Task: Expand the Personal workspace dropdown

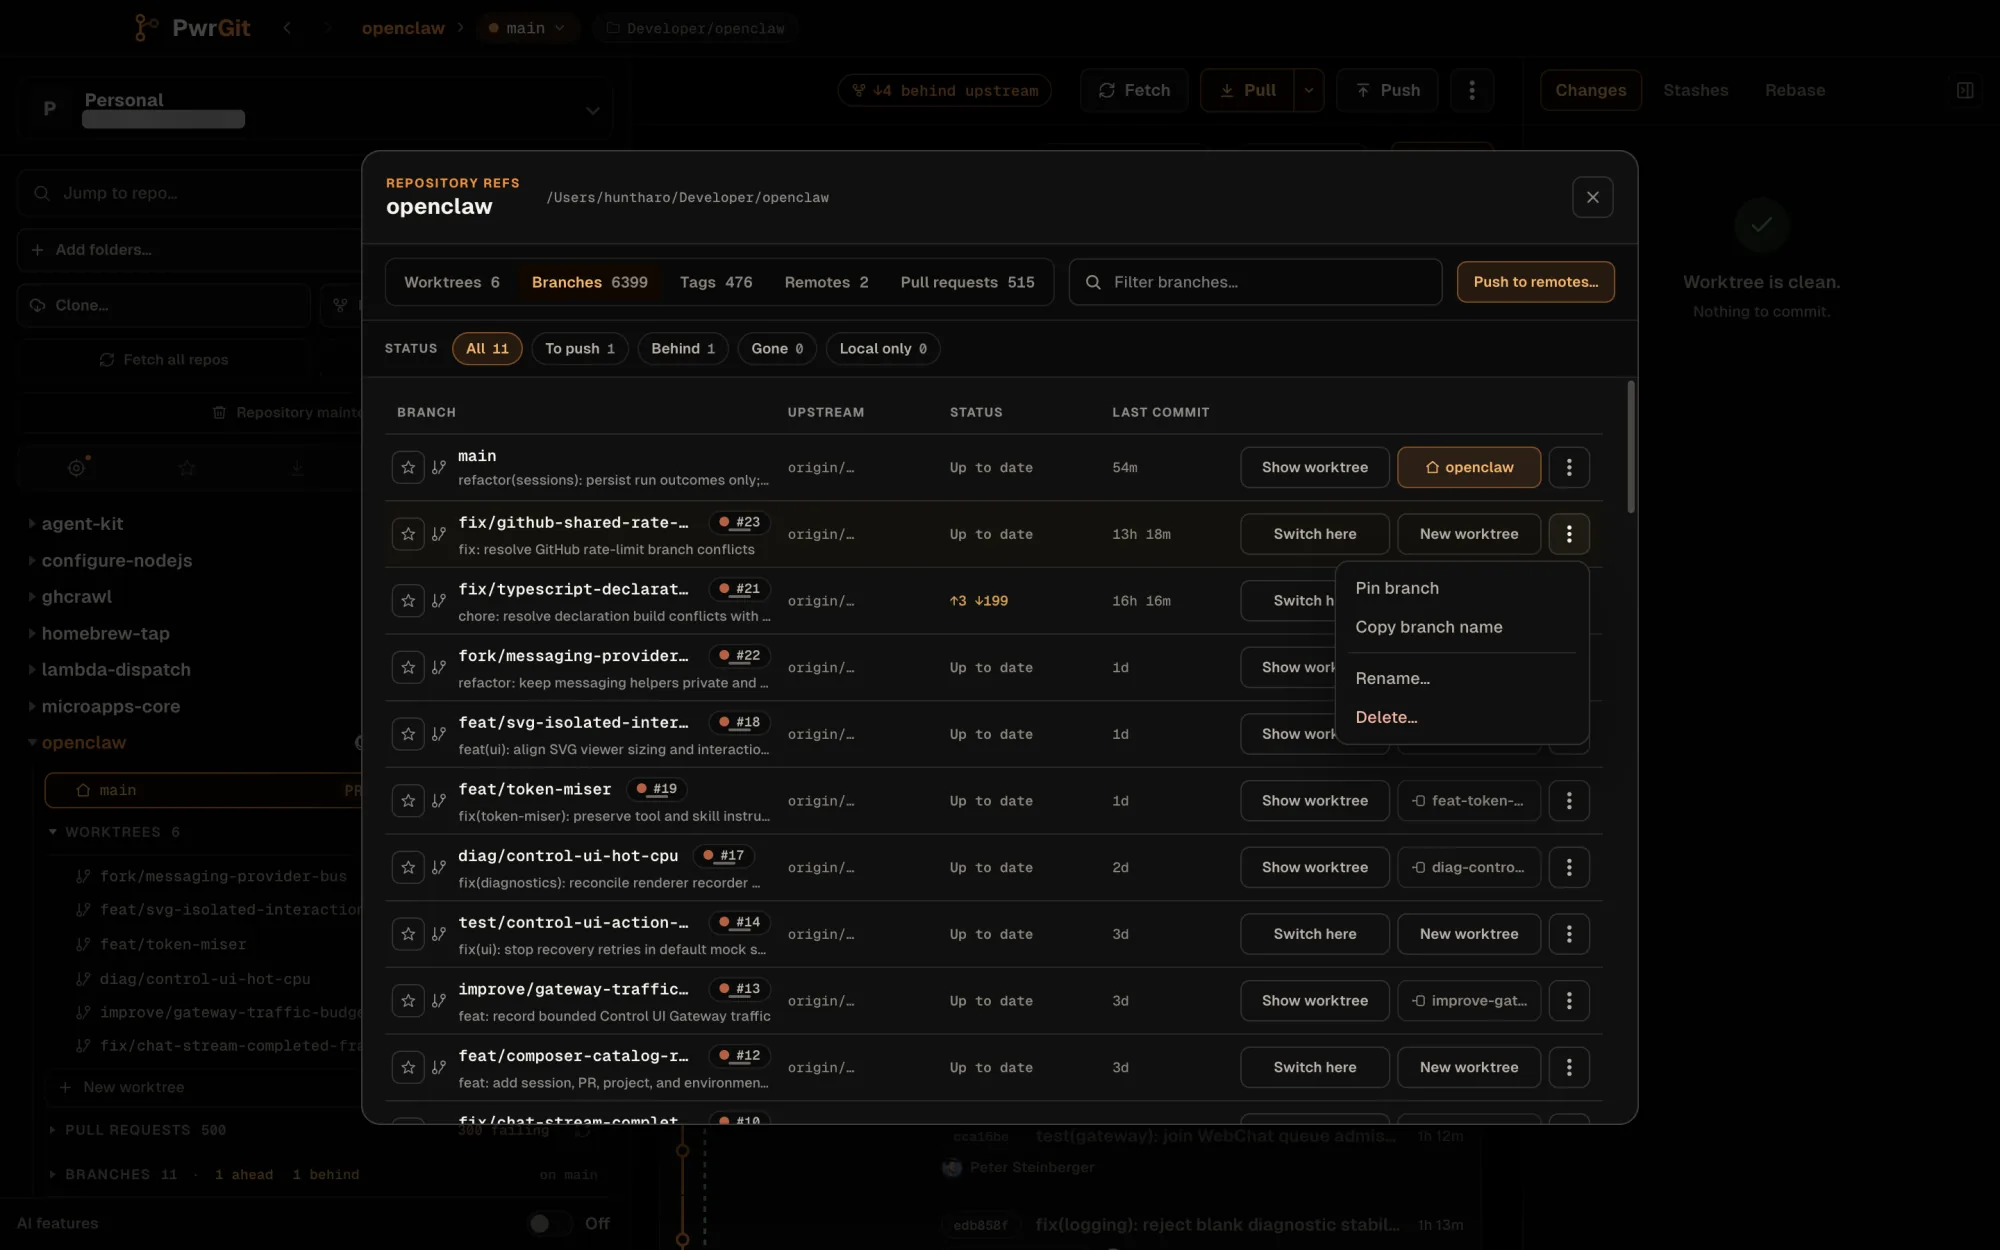Action: pos(592,110)
